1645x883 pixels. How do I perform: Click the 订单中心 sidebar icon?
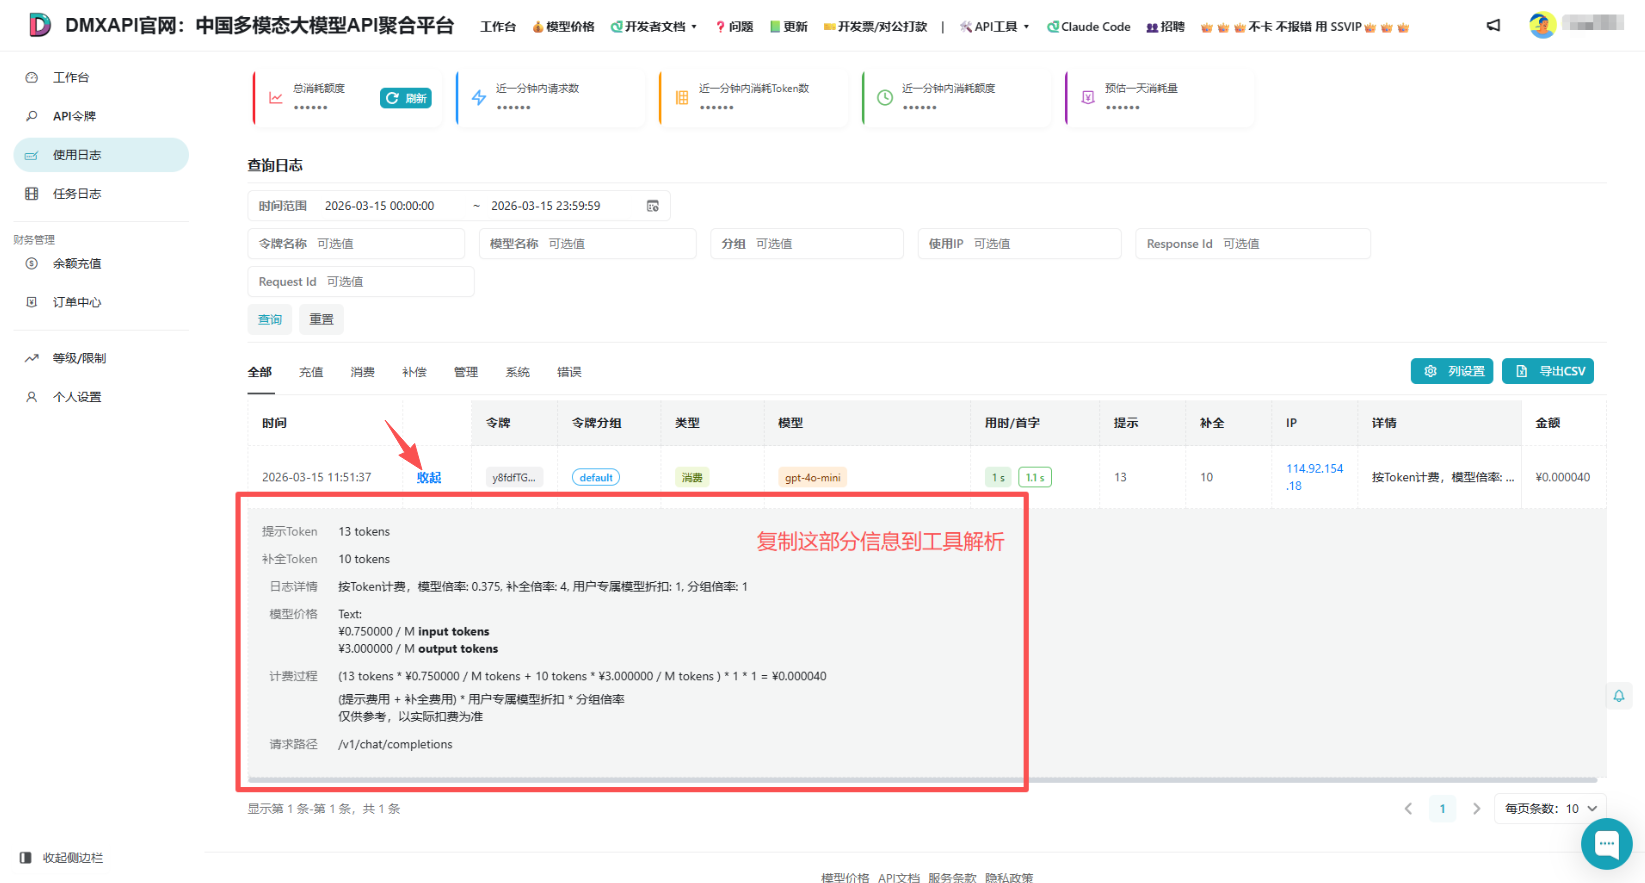point(32,302)
